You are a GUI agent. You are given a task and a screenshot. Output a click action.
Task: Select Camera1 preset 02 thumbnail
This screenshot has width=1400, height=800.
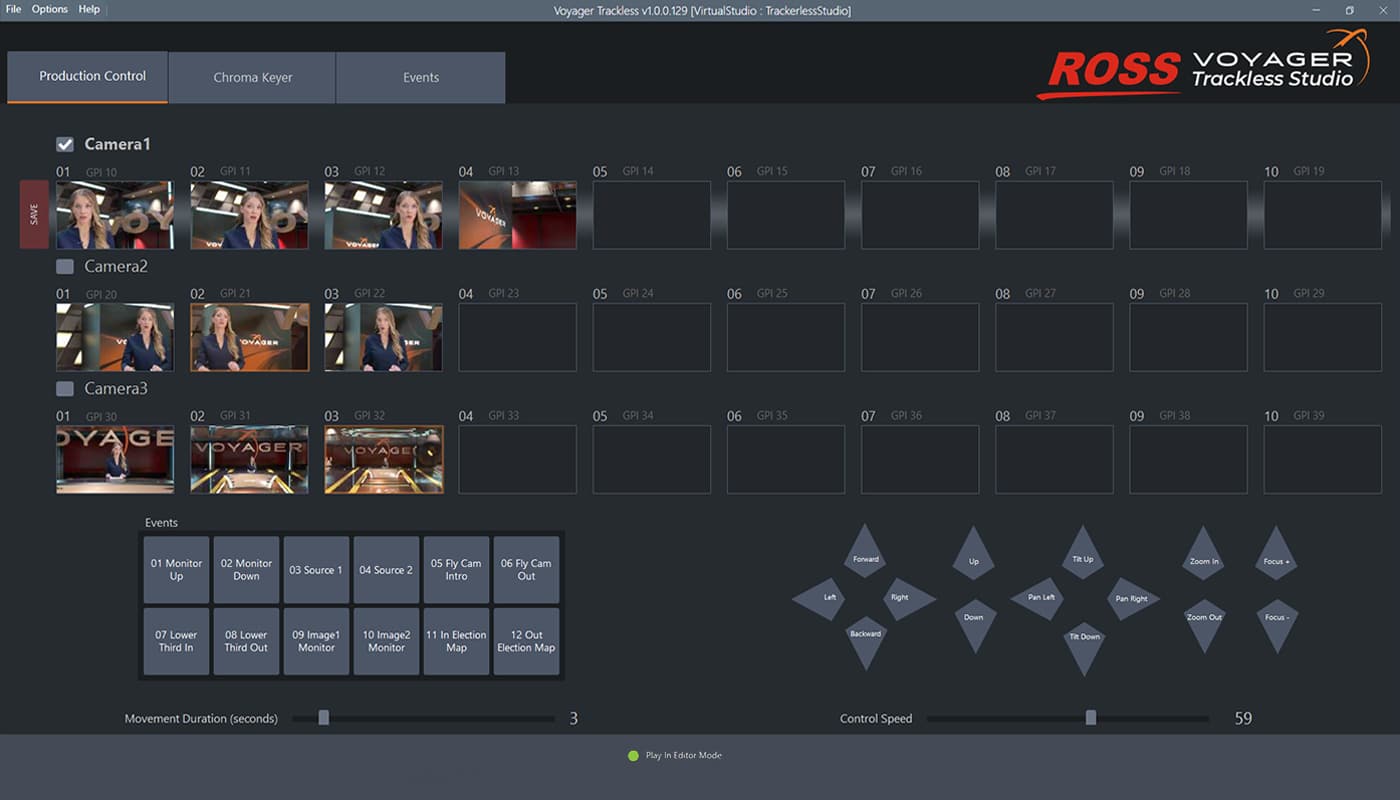coord(249,215)
